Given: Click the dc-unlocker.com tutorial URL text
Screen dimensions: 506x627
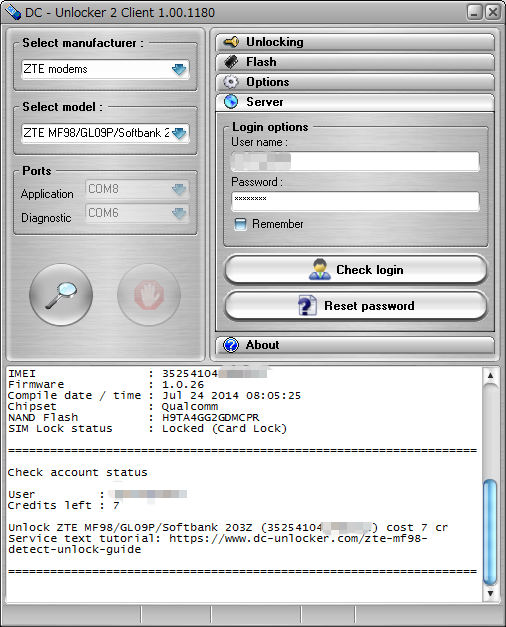Looking at the screenshot, I should (218, 544).
